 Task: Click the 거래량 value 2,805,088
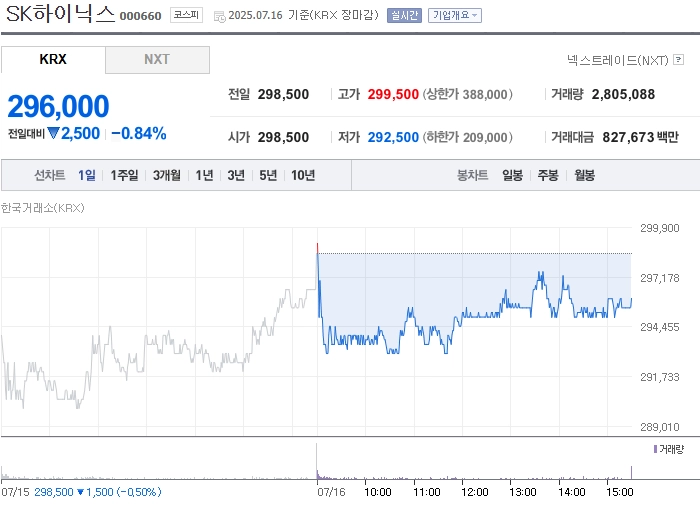(x=623, y=94)
